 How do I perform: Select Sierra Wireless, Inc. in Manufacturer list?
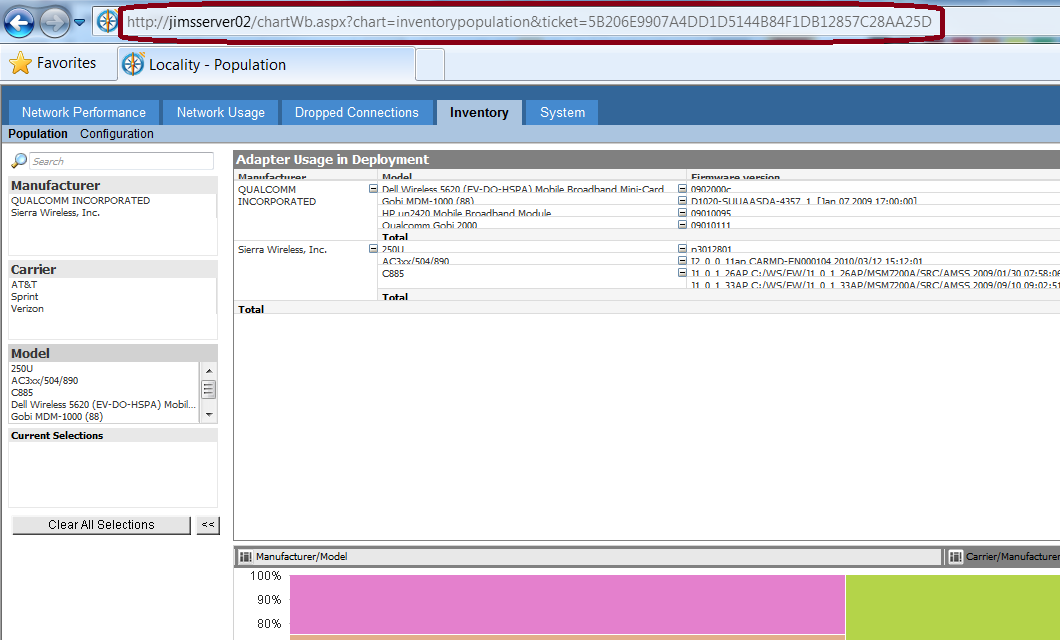pos(55,213)
